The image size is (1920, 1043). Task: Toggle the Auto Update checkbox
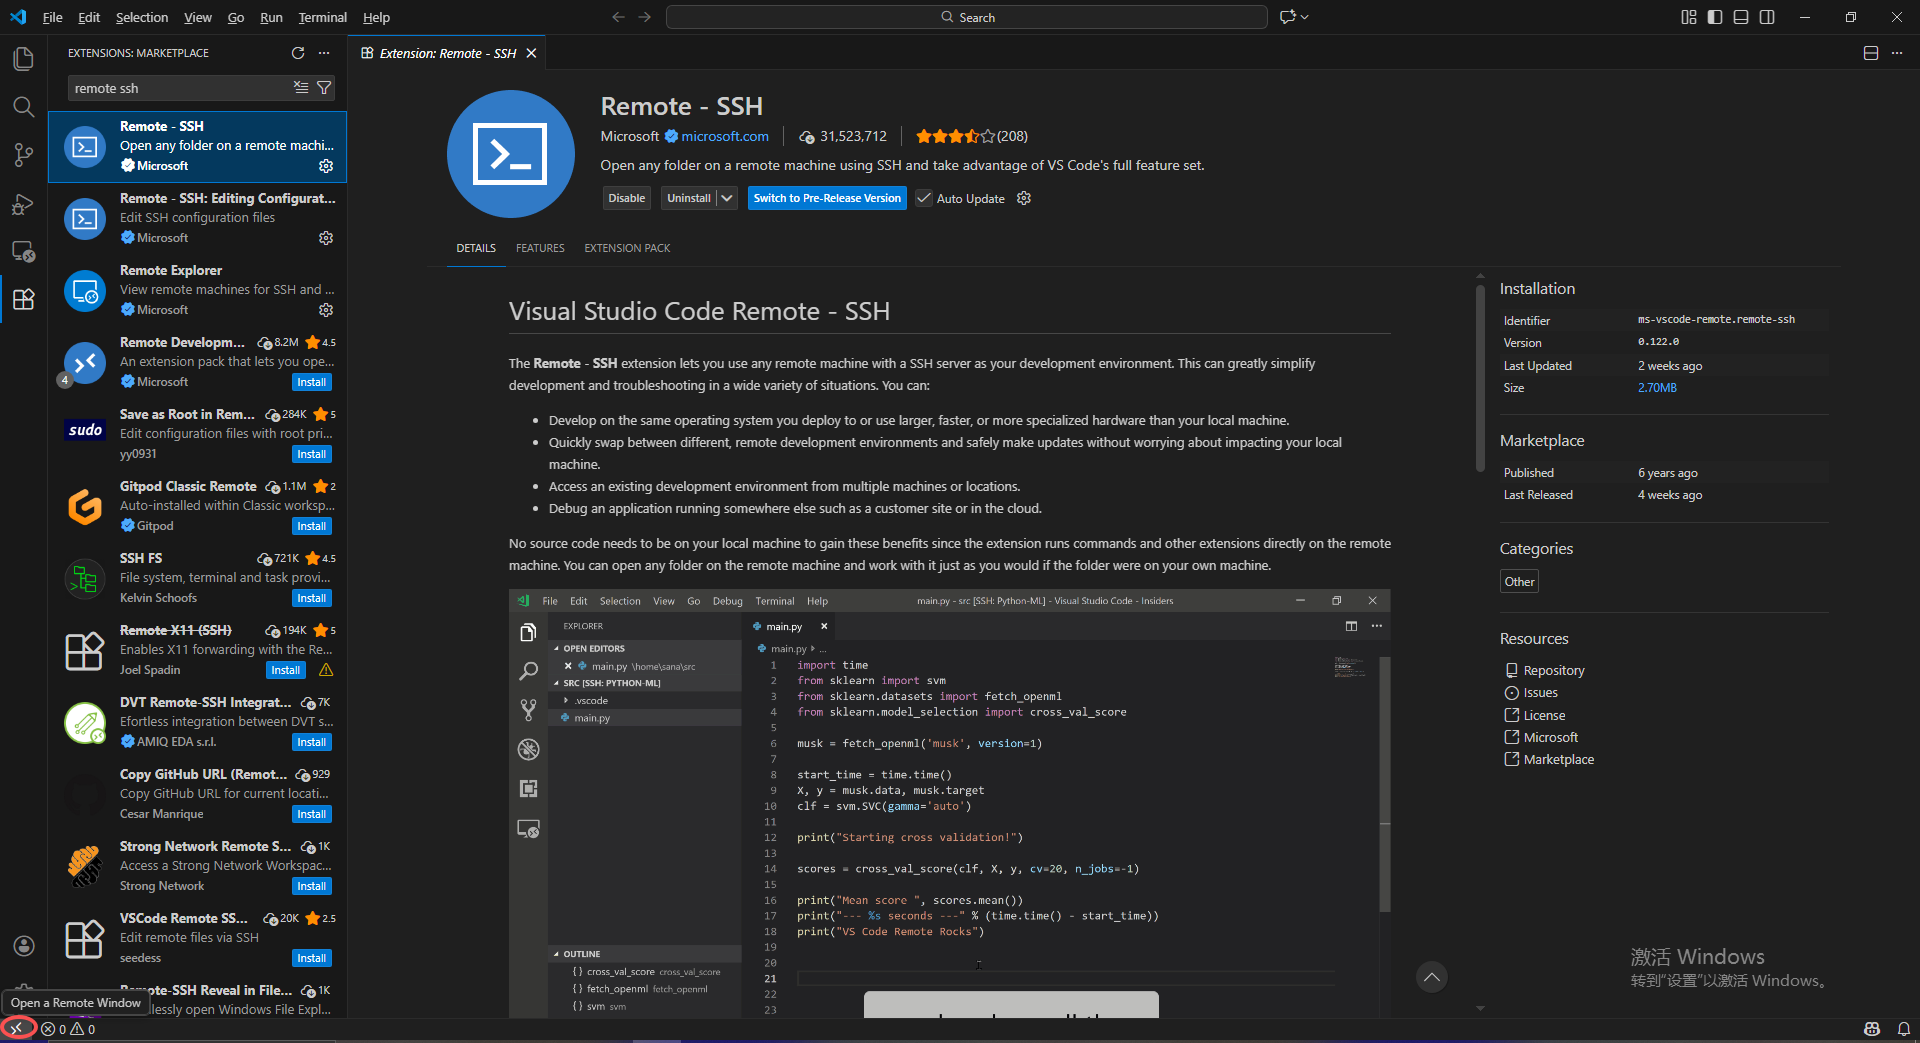coord(924,198)
